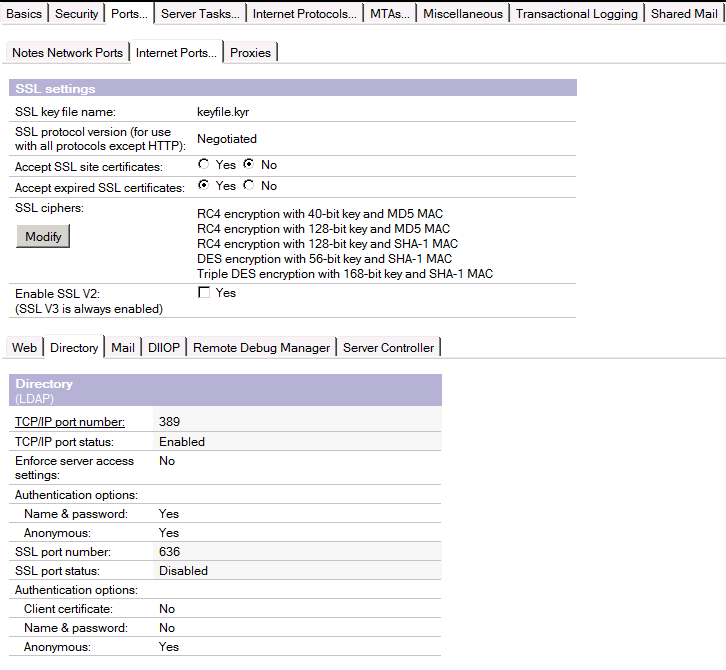This screenshot has height=670, width=726.
Task: Open the Mail protocol tab
Action: pos(123,348)
